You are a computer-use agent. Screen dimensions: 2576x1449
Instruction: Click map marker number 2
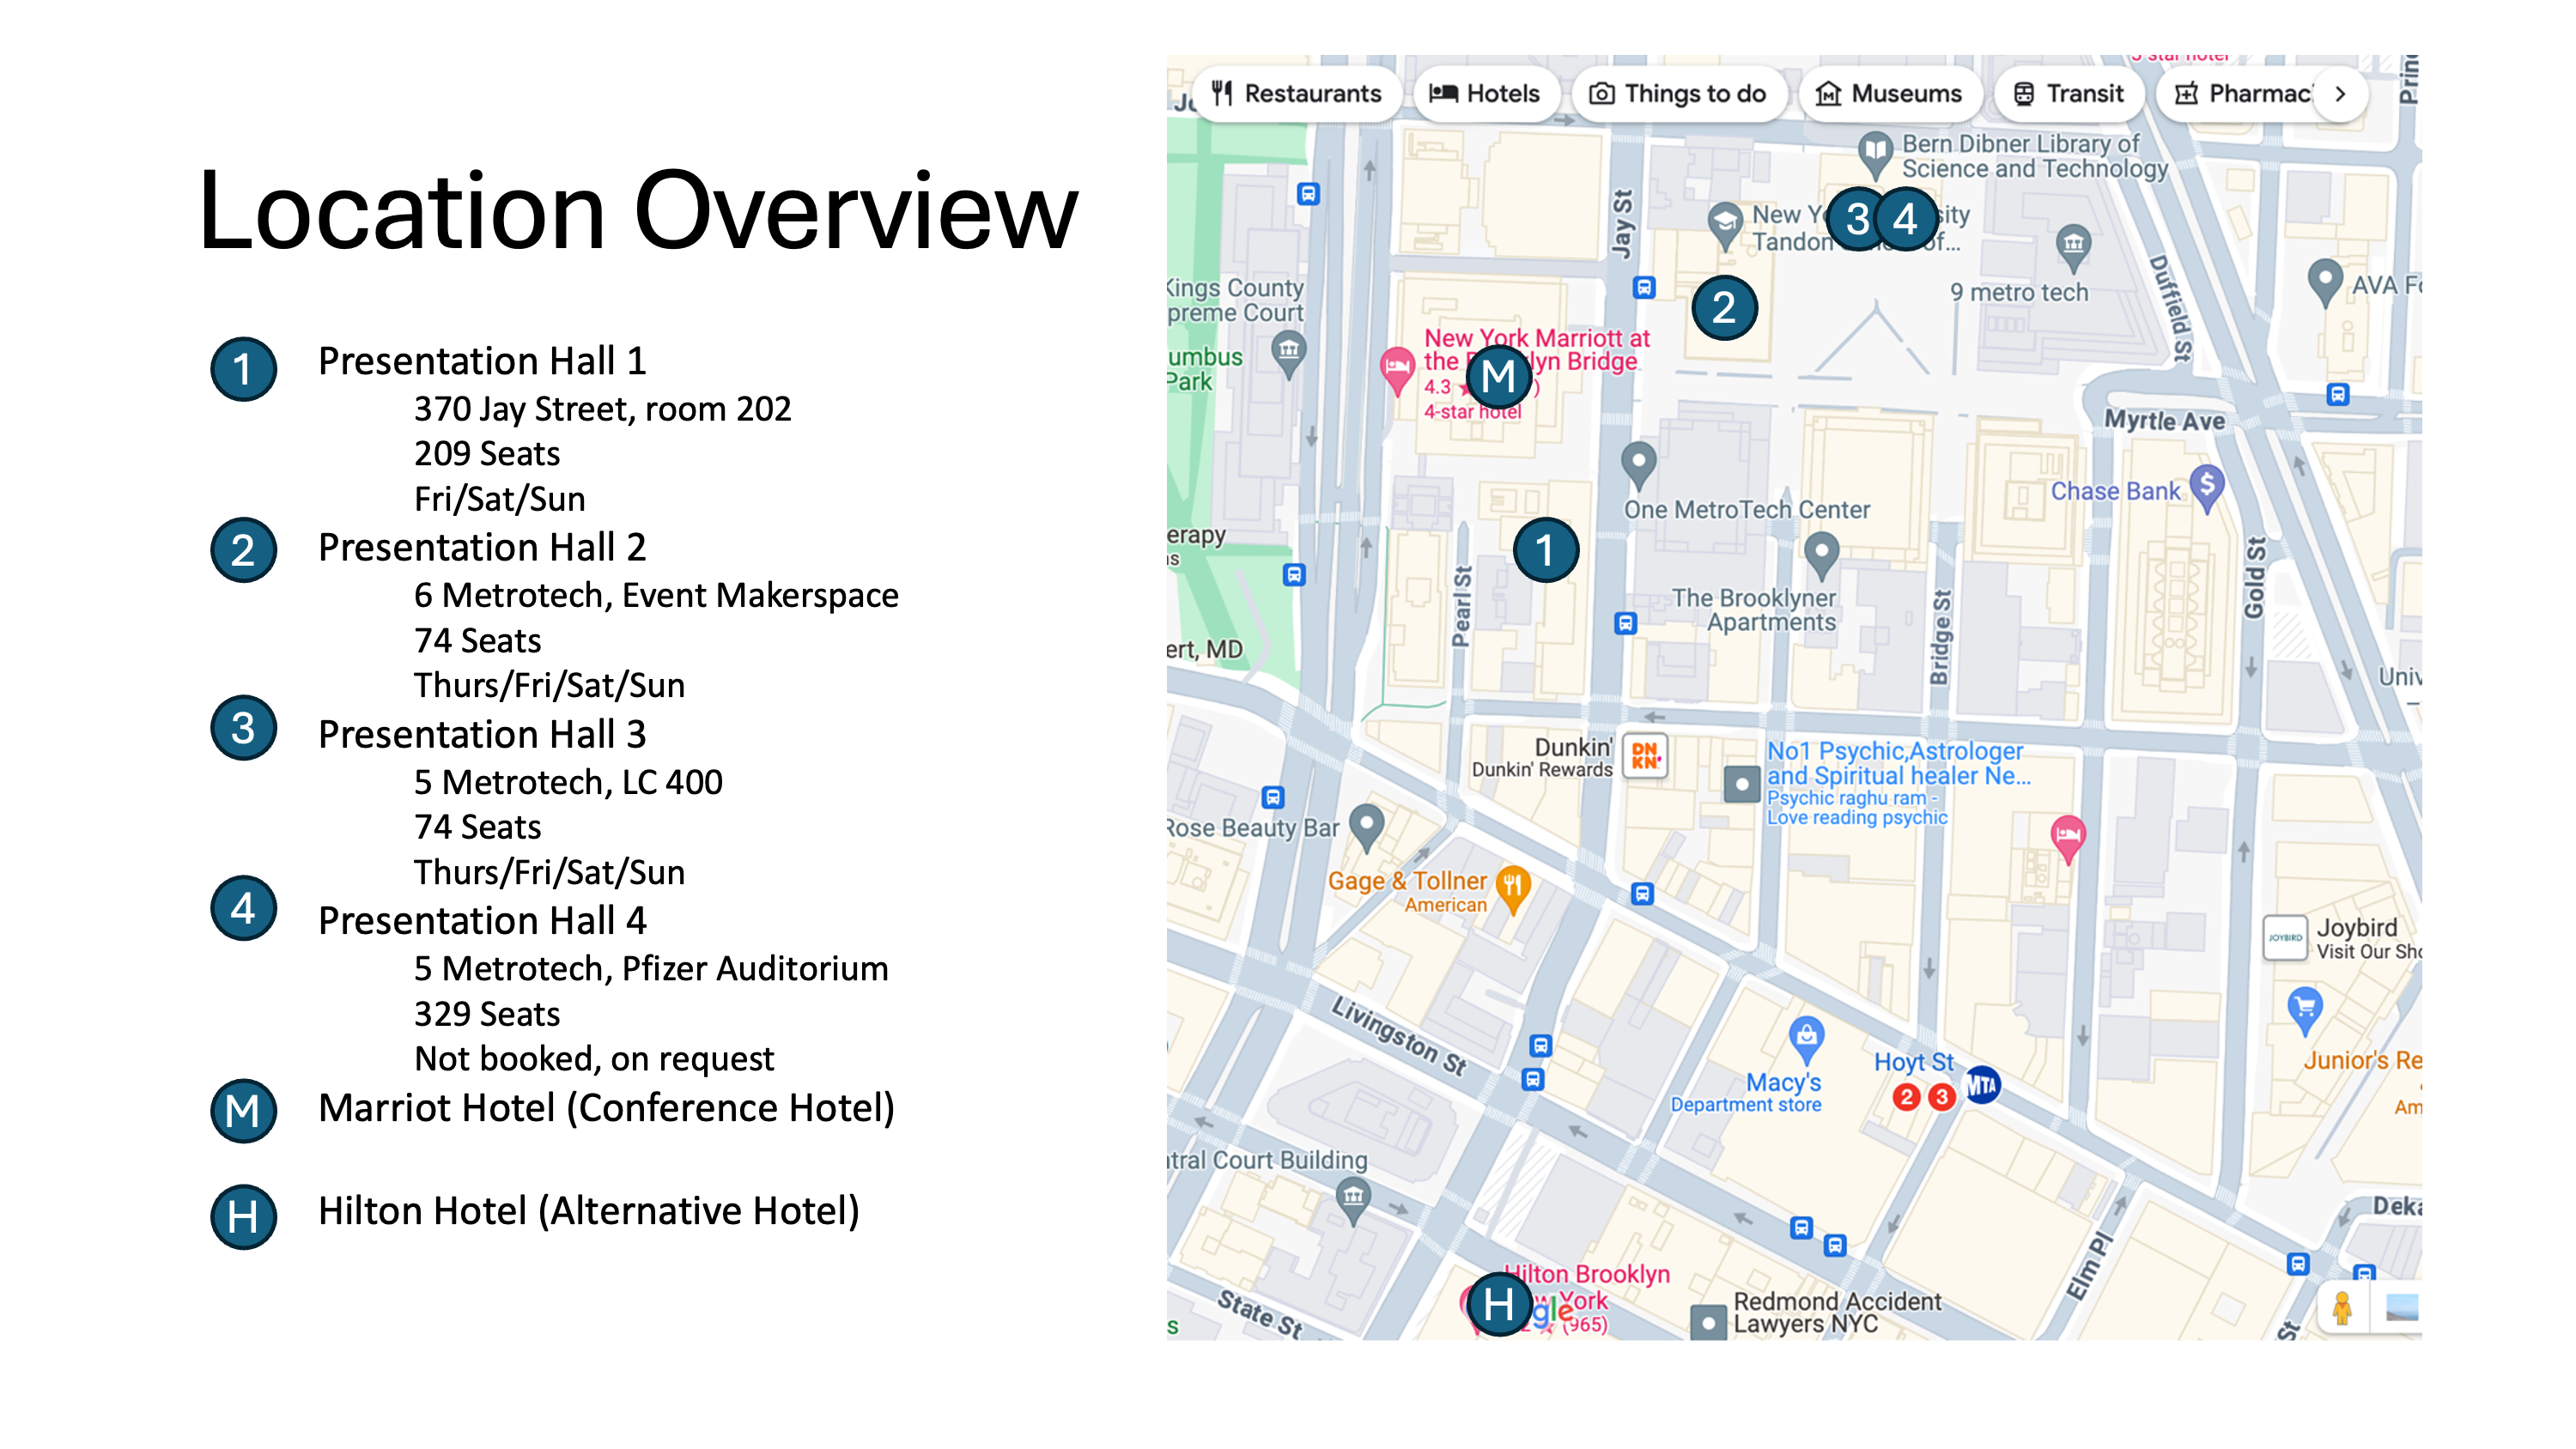pyautogui.click(x=1724, y=307)
